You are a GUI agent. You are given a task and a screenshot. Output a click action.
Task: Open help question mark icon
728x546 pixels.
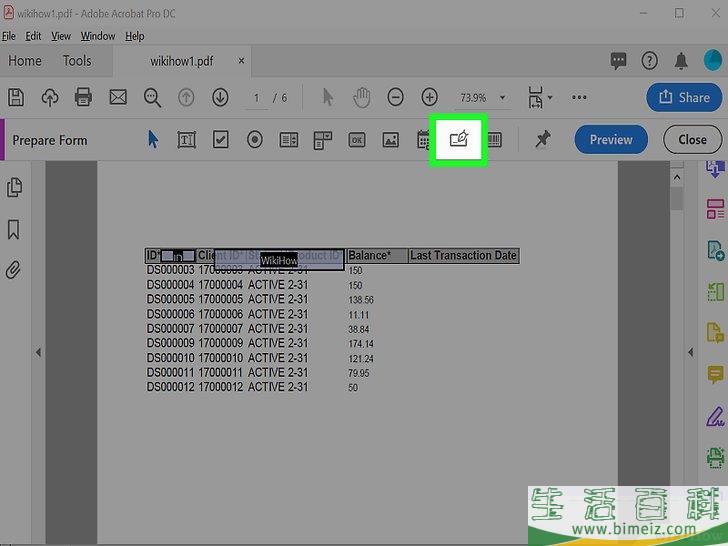point(650,61)
